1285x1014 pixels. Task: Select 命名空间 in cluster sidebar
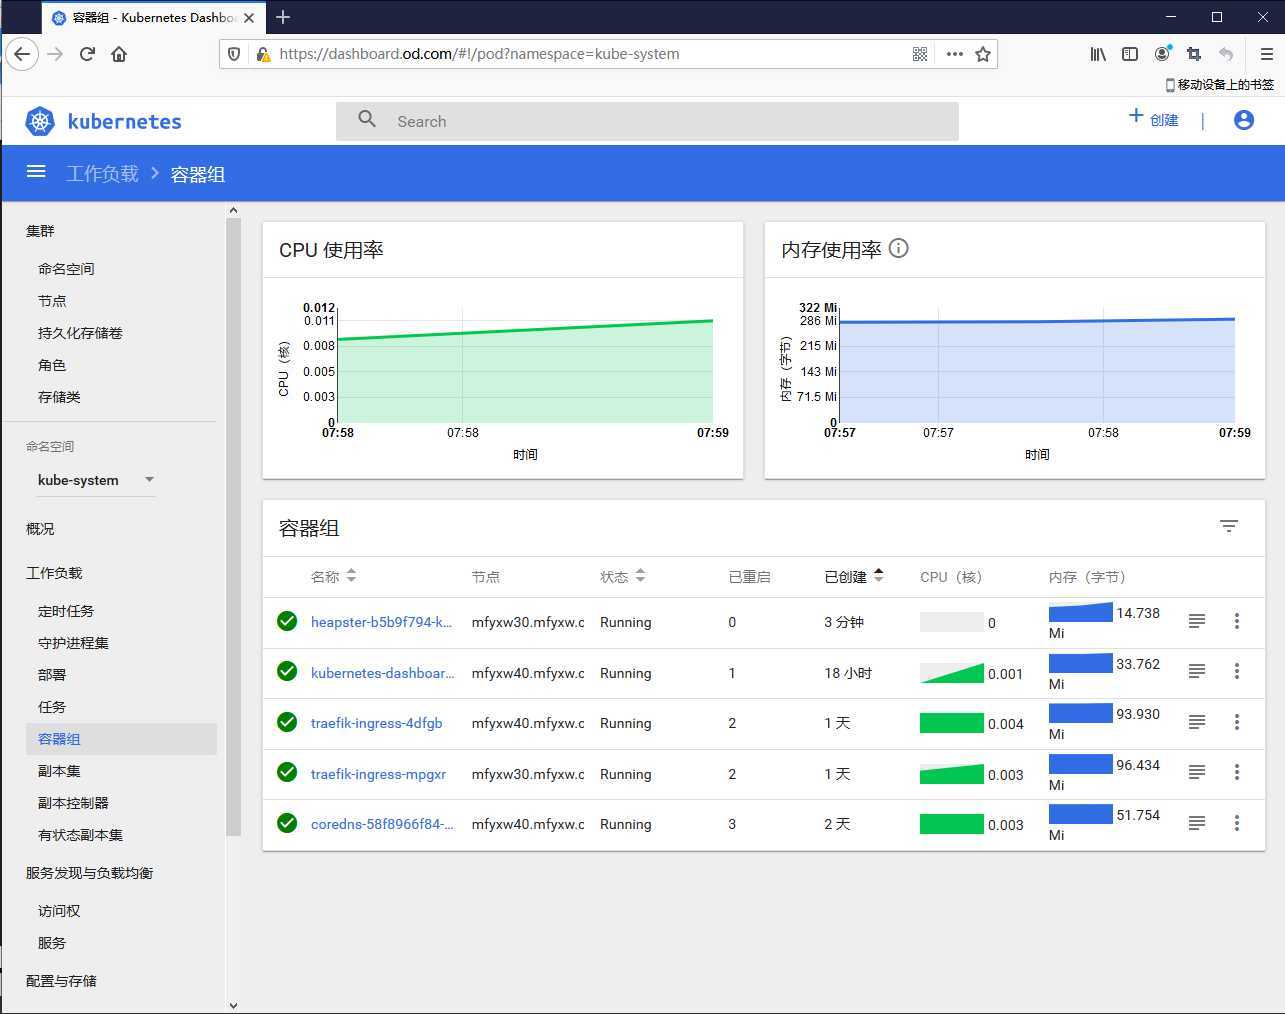[66, 269]
